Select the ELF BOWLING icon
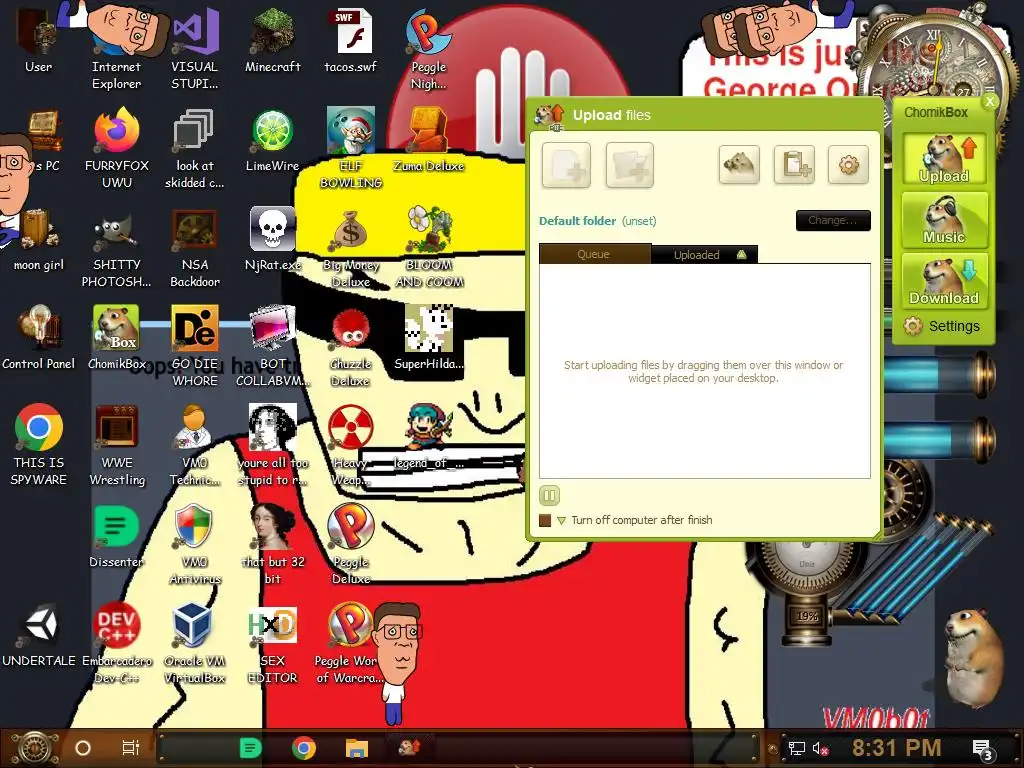This screenshot has width=1024, height=768. point(351,149)
